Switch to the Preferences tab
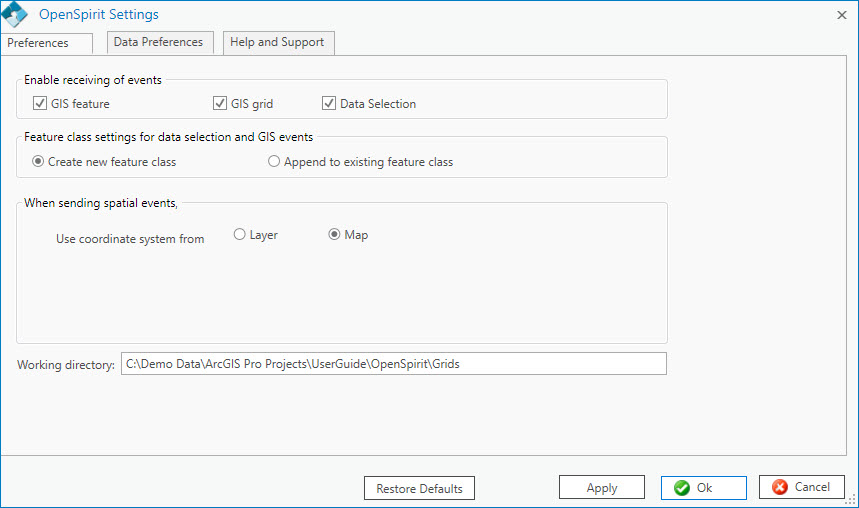859x508 pixels. point(47,43)
